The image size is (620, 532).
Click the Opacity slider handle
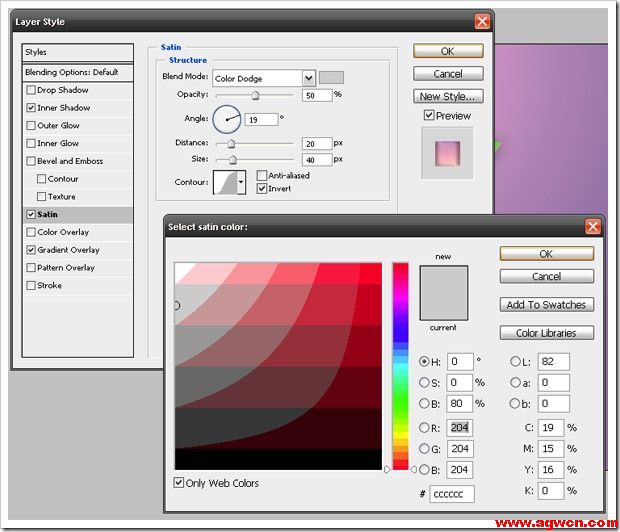point(256,95)
